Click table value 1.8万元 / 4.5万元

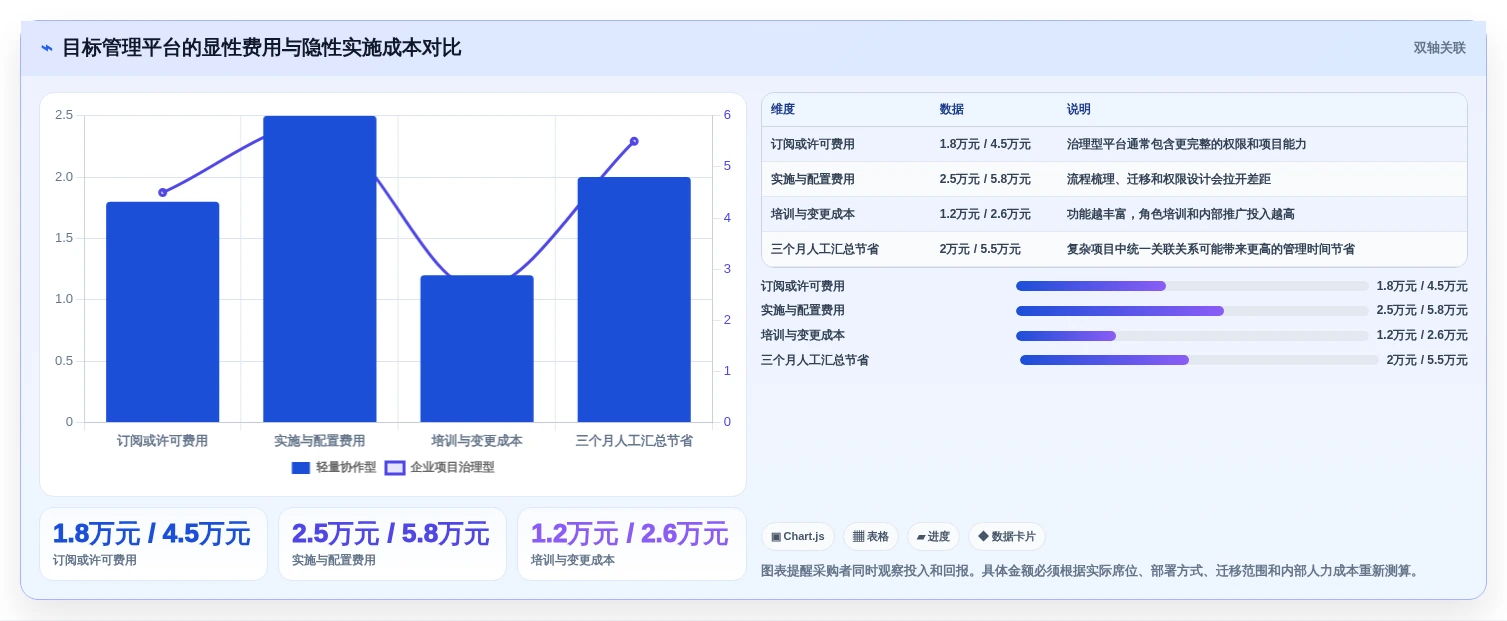click(x=985, y=145)
